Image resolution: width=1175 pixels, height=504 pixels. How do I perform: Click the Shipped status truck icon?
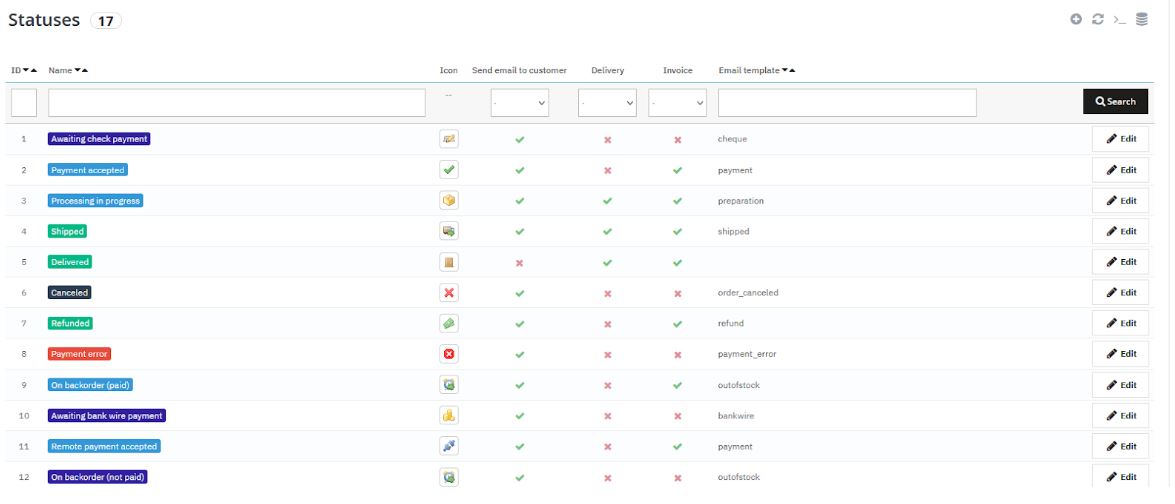click(449, 231)
